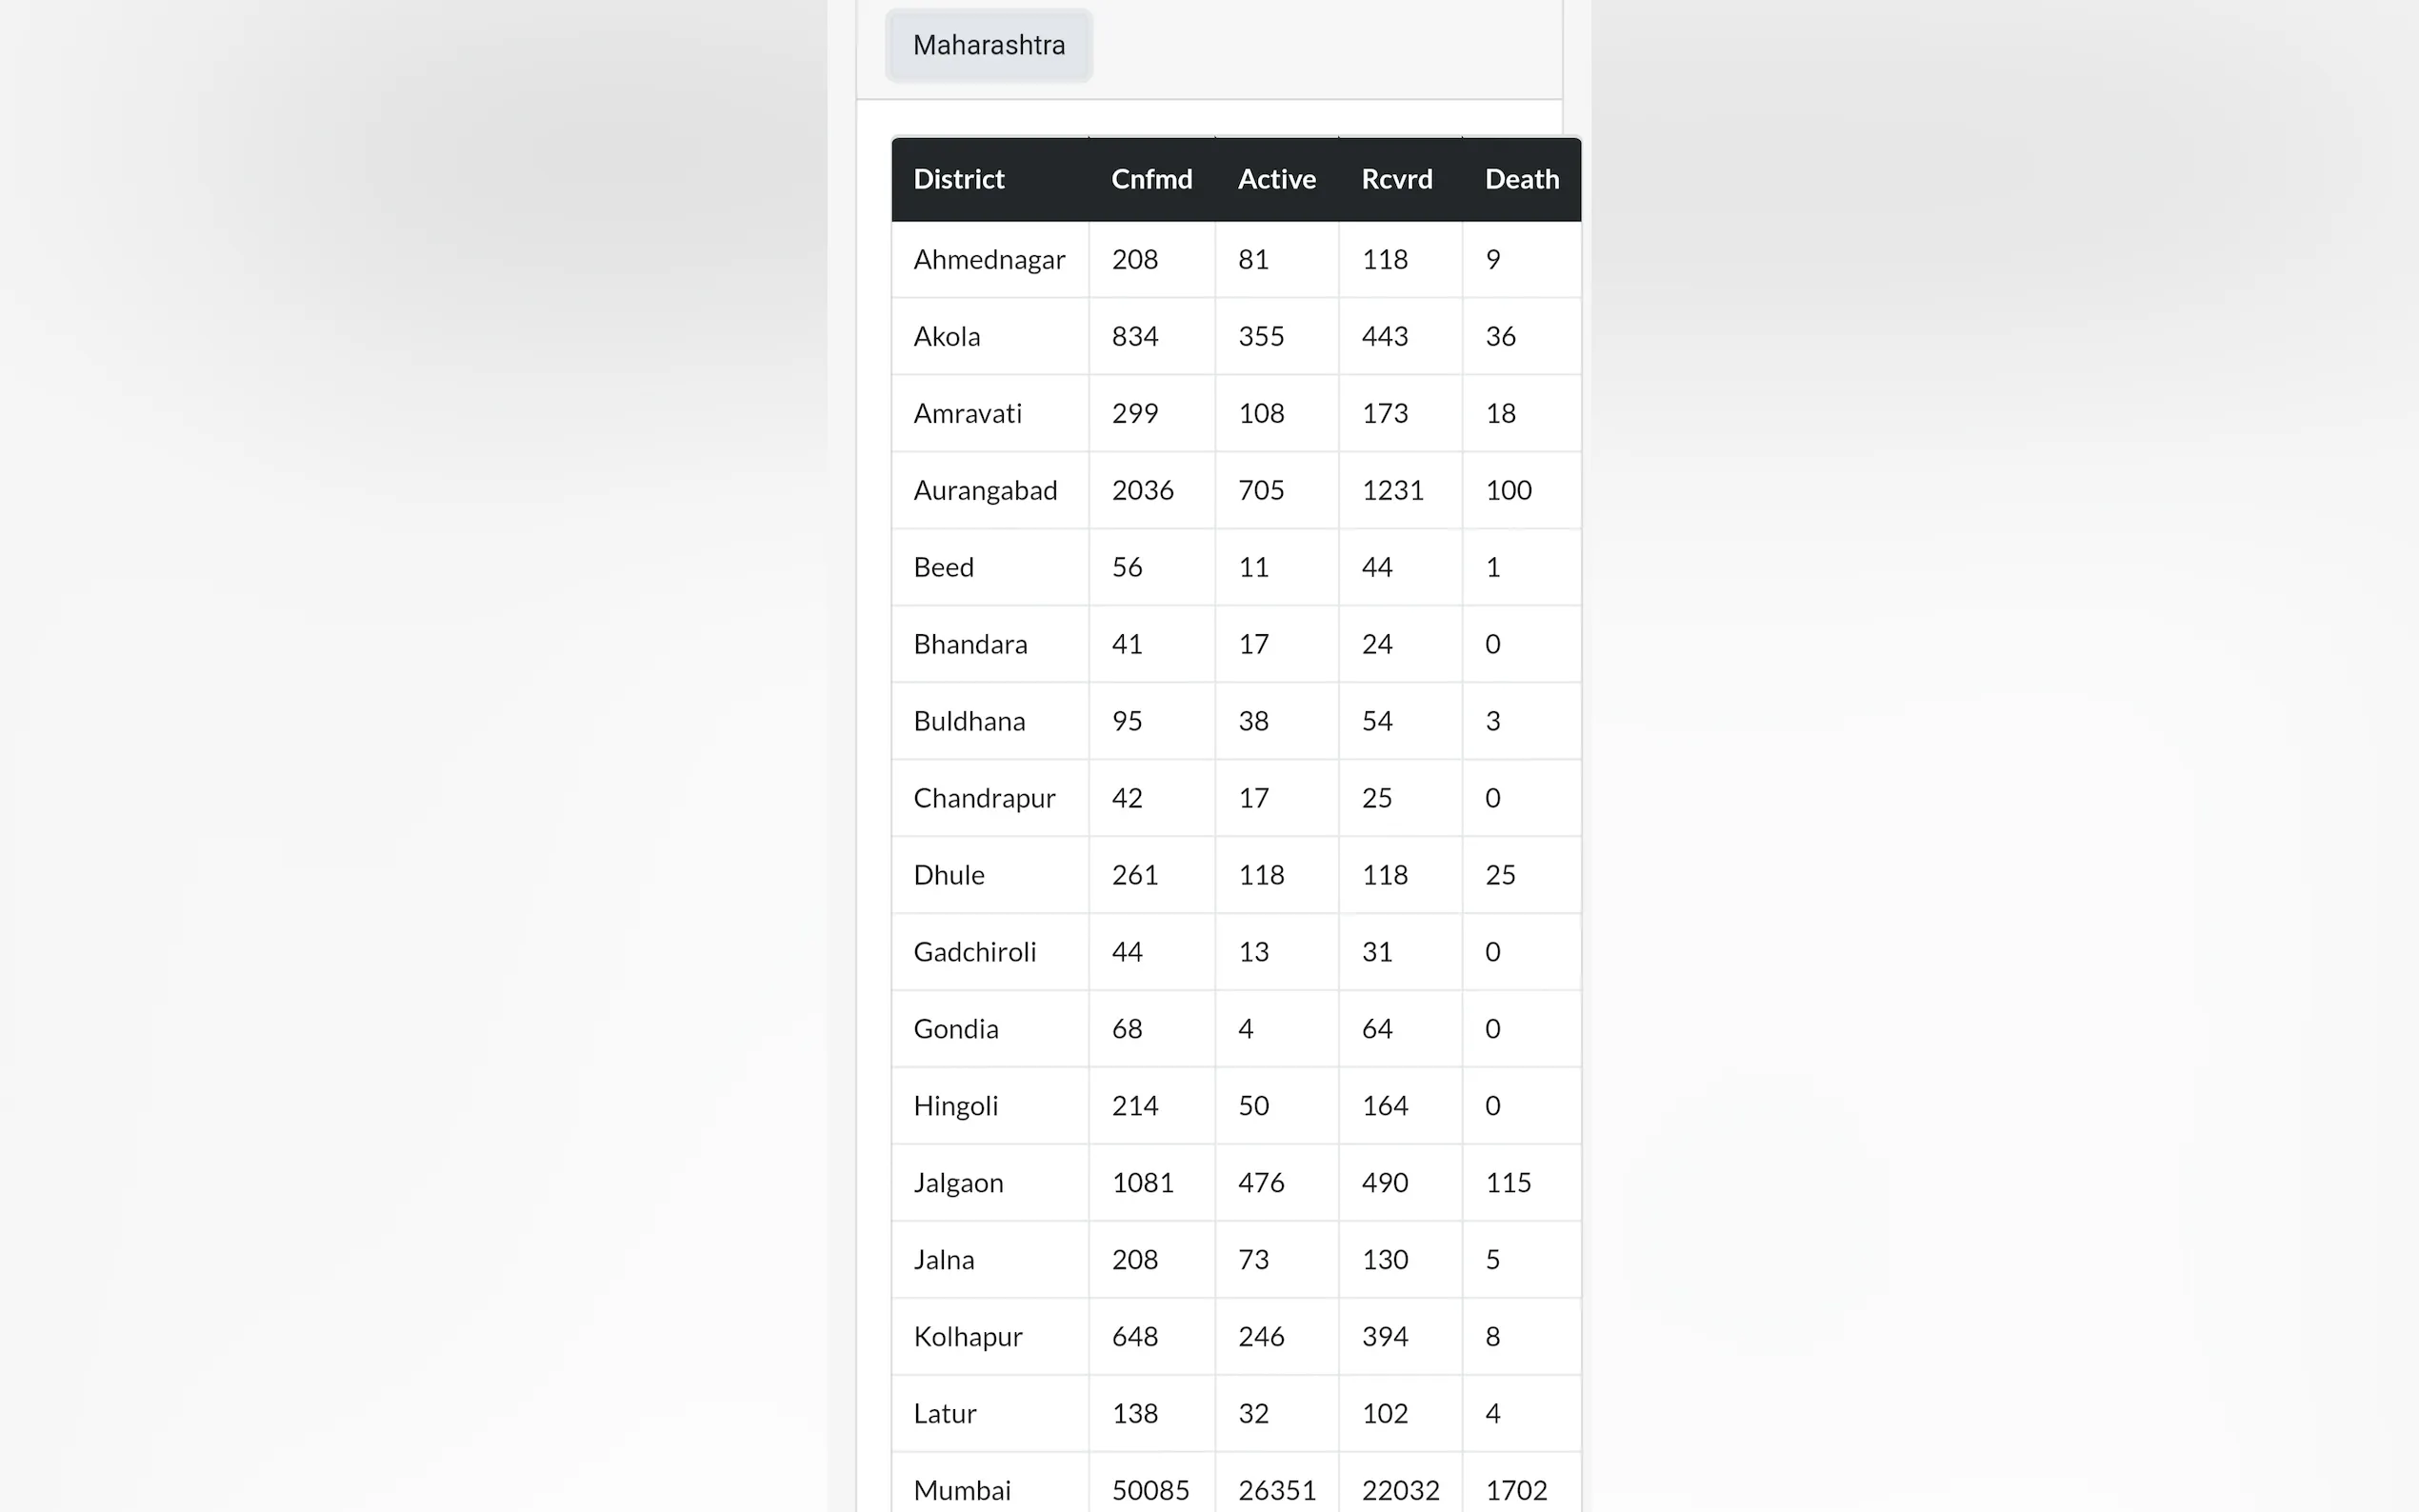This screenshot has width=2419, height=1512.
Task: Click Mumbai's confirmed count 50085
Action: tap(1150, 1490)
